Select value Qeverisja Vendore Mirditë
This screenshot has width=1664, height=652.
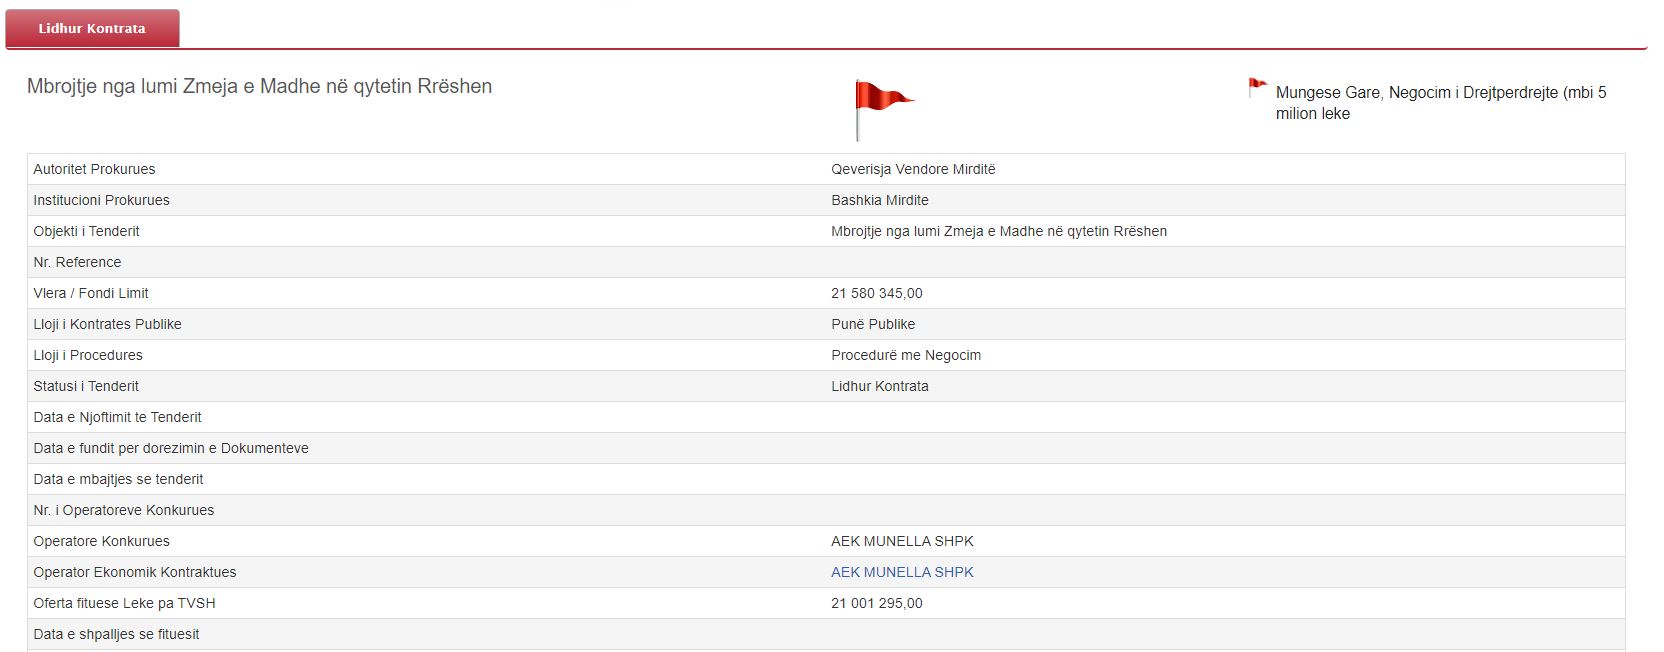[913, 169]
